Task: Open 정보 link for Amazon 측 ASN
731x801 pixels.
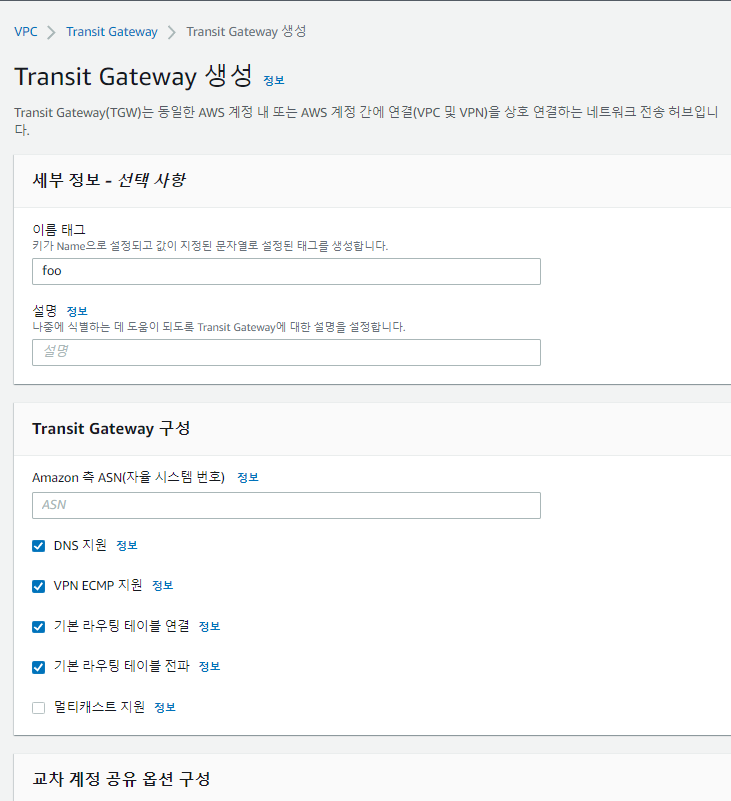Action: (248, 478)
